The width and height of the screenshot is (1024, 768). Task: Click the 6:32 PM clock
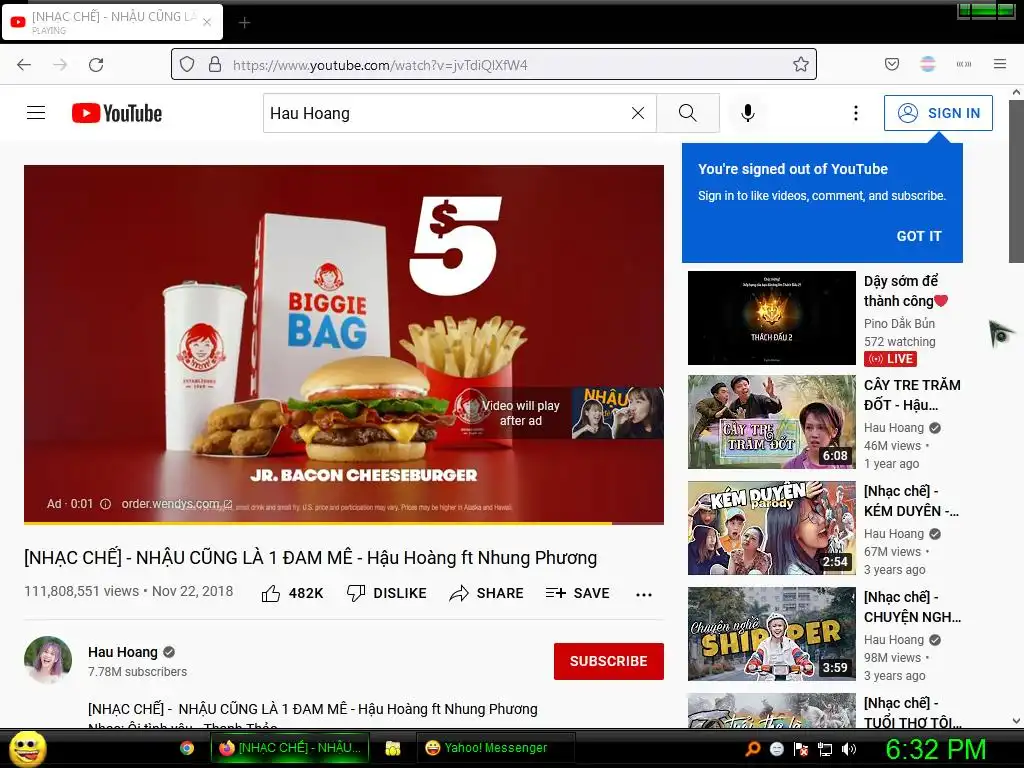pos(936,749)
